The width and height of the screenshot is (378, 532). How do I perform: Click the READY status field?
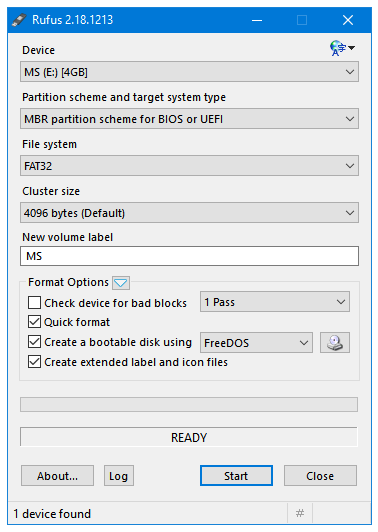pos(189,437)
